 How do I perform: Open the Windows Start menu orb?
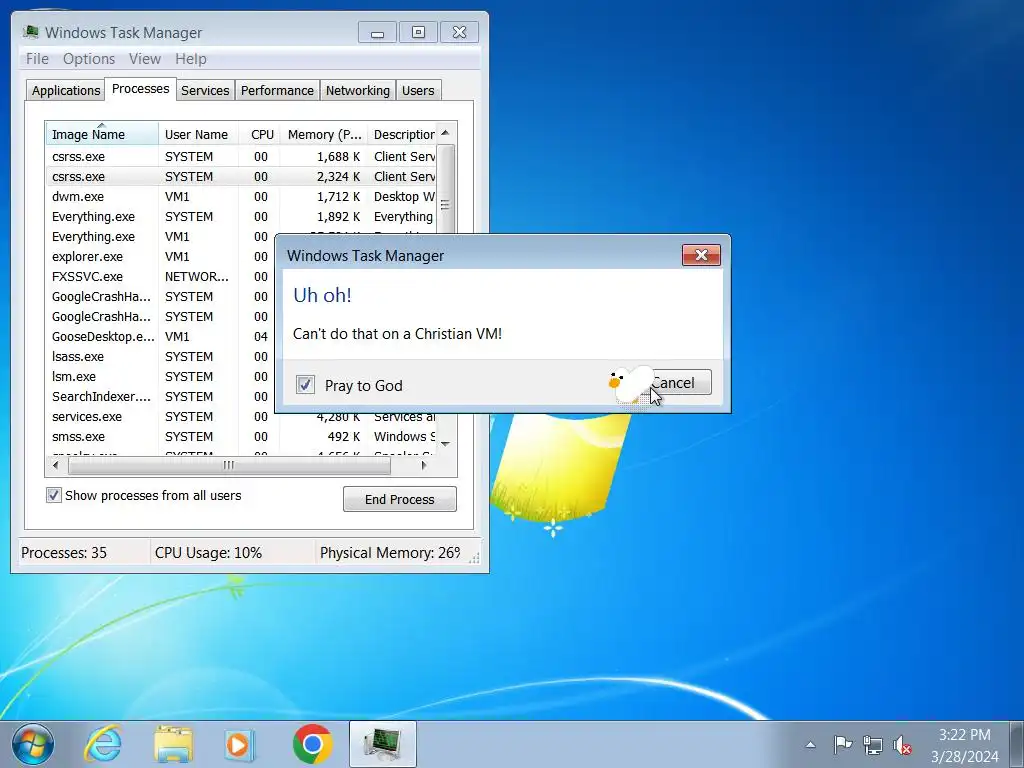point(33,744)
